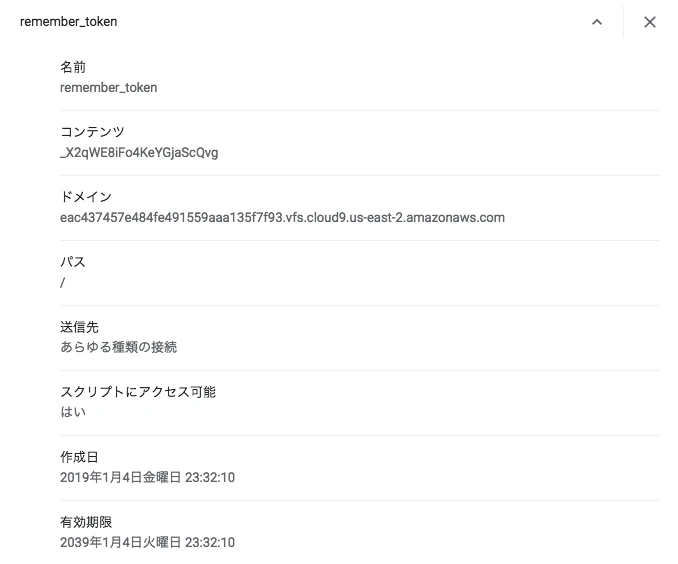Select the remember_token header title

pos(68,22)
